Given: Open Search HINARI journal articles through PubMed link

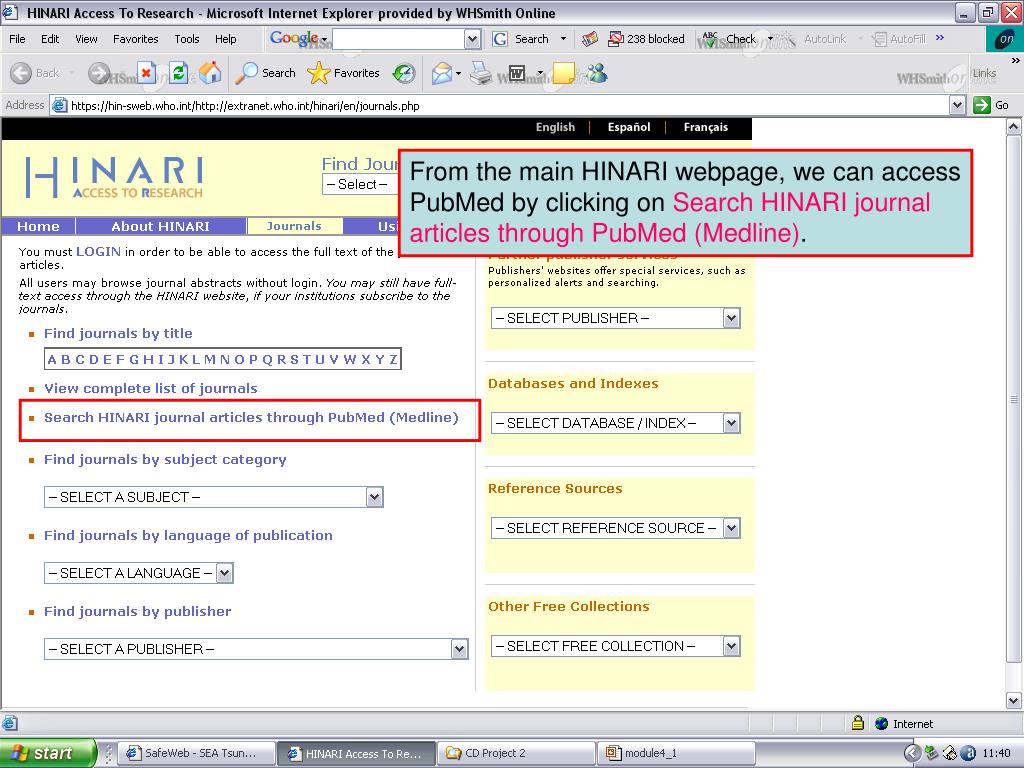Looking at the screenshot, I should click(251, 417).
